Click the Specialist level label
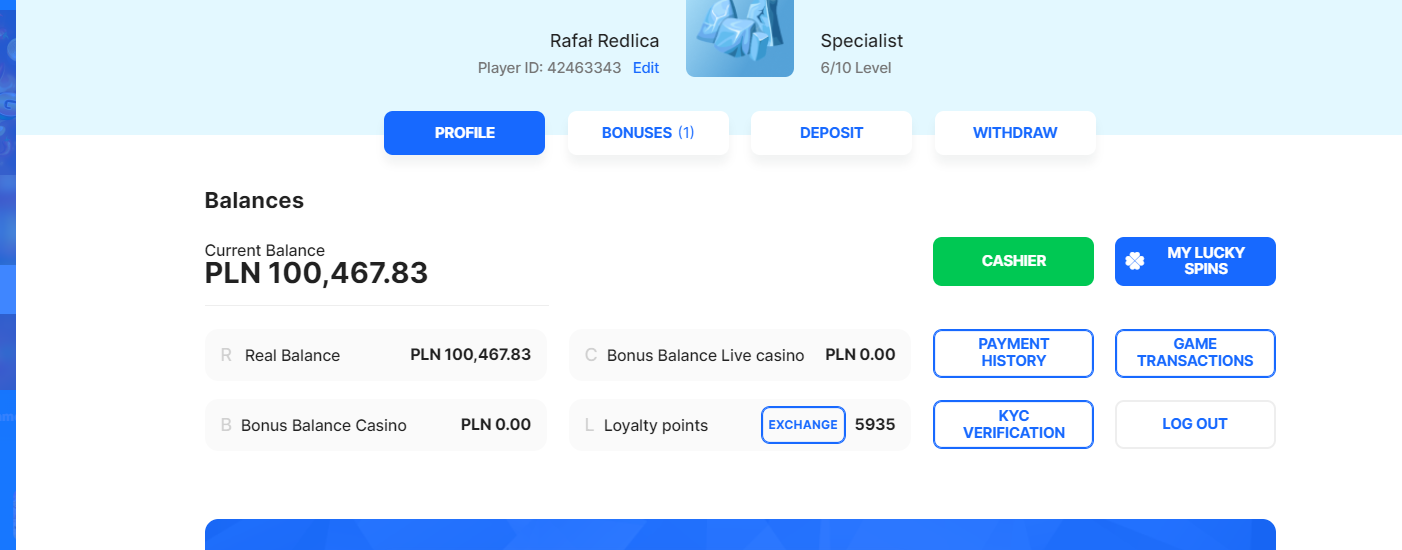This screenshot has height=550, width=1402. 861,41
